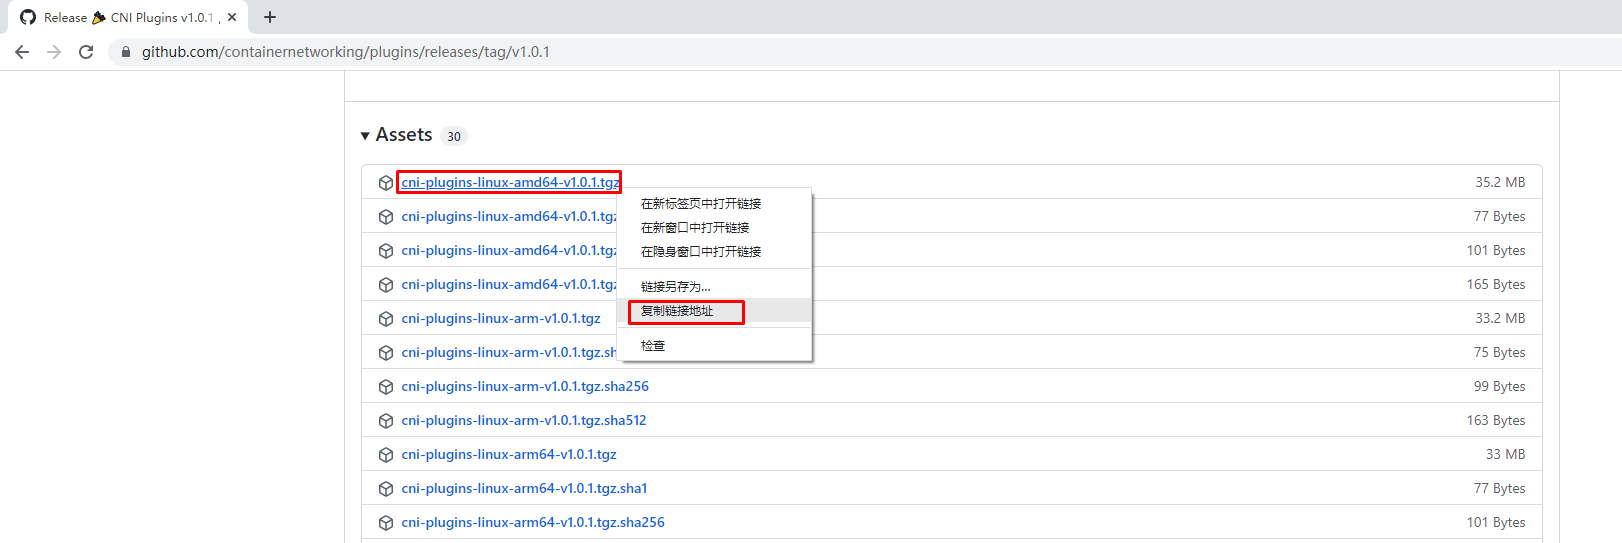Image resolution: width=1622 pixels, height=543 pixels.
Task: Select '检查' at the context menu bottom
Action: (x=653, y=346)
